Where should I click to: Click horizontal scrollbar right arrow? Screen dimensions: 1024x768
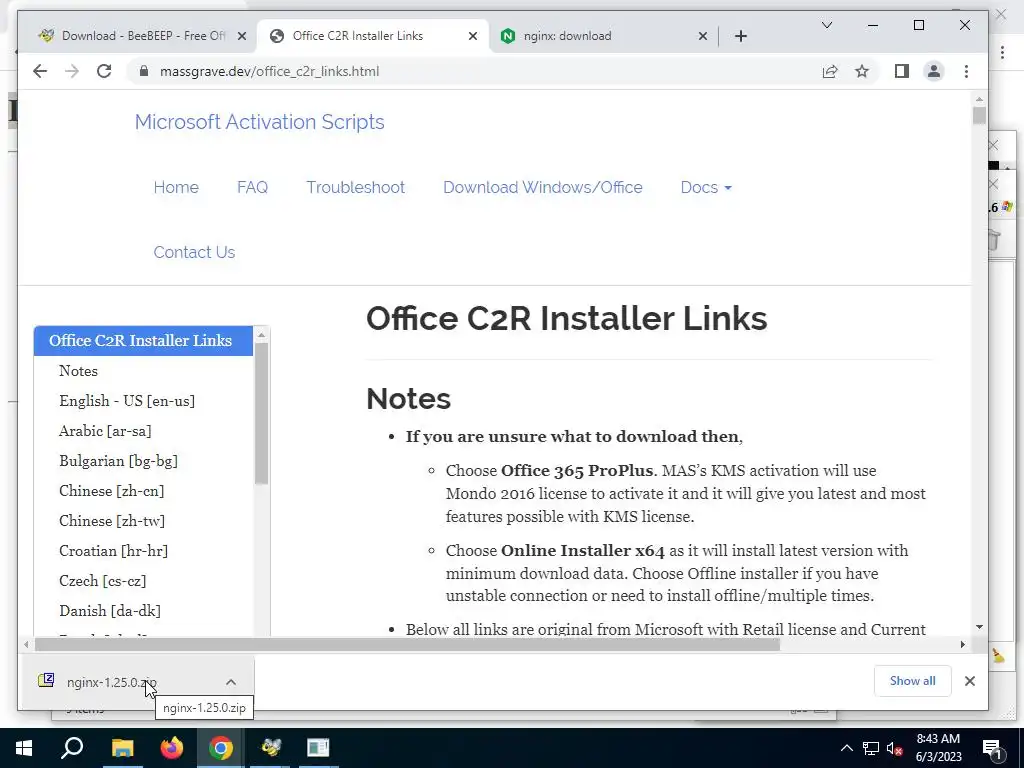[x=963, y=645]
